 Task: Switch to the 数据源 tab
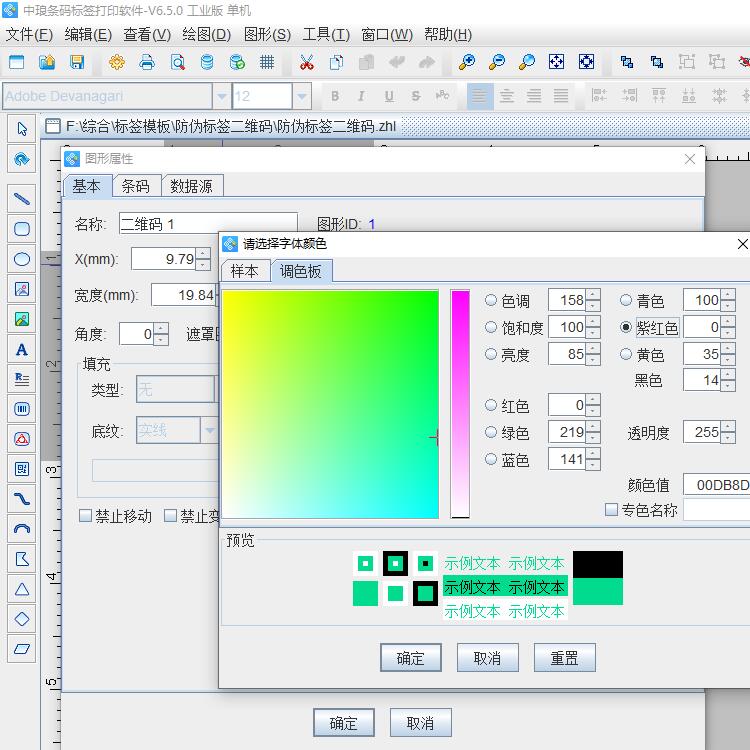[191, 186]
